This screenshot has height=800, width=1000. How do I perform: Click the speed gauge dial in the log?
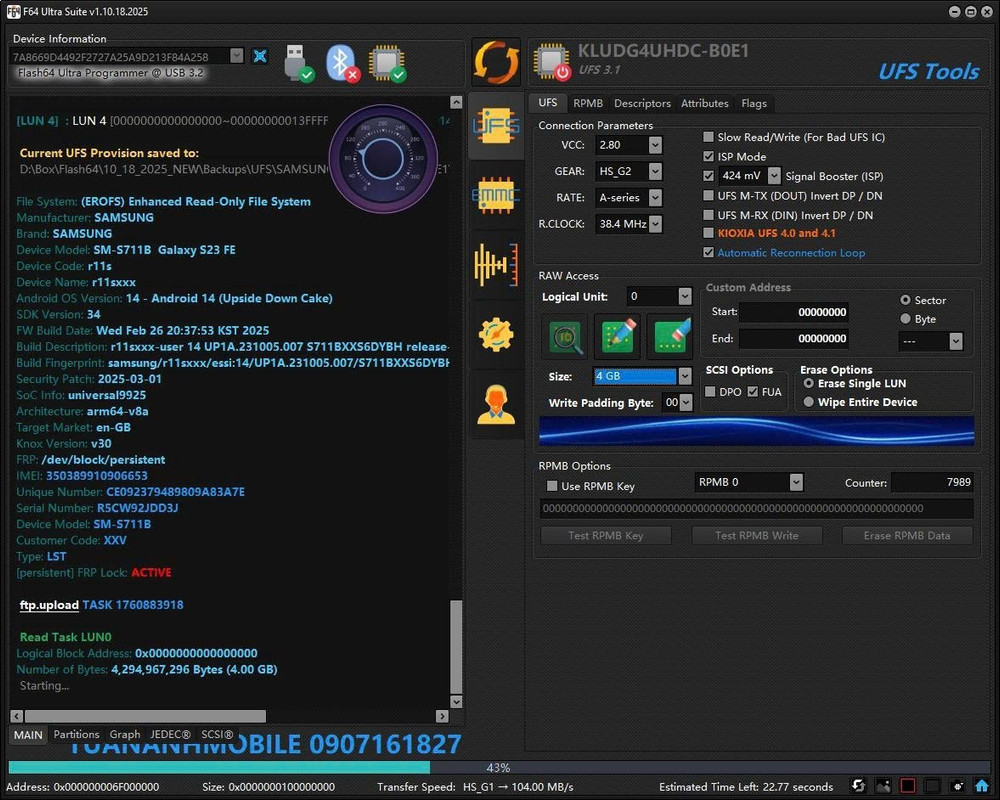click(x=383, y=159)
